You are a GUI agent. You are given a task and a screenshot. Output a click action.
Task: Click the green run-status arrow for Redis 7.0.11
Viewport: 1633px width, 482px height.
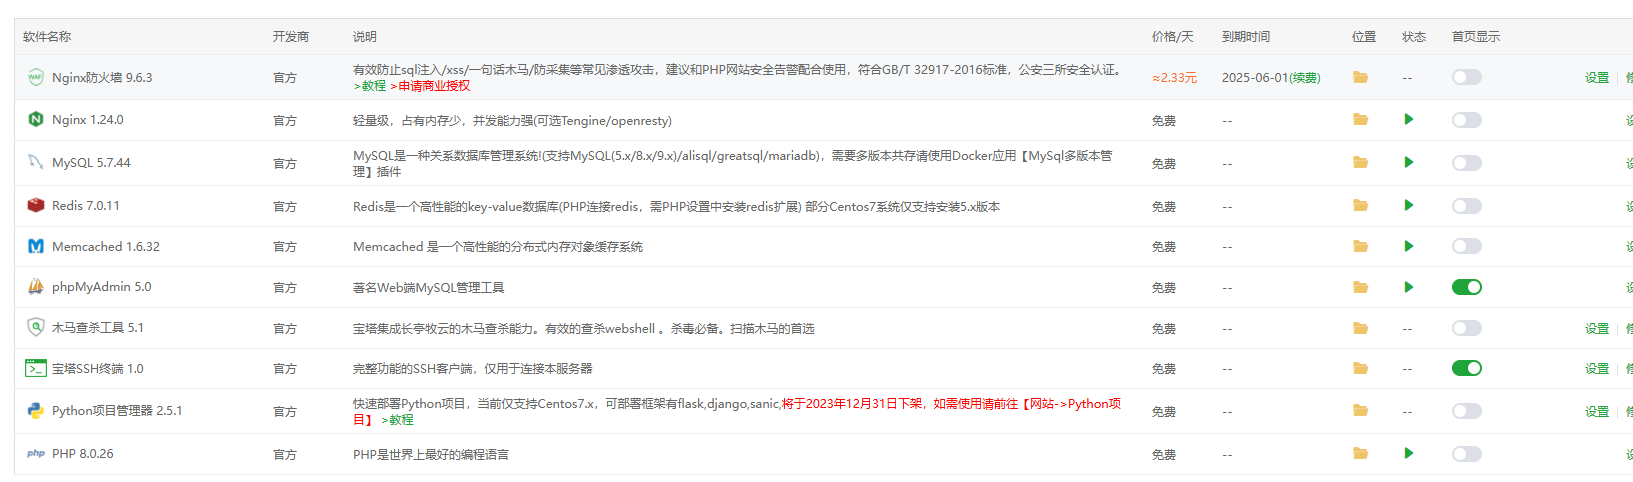point(1409,205)
